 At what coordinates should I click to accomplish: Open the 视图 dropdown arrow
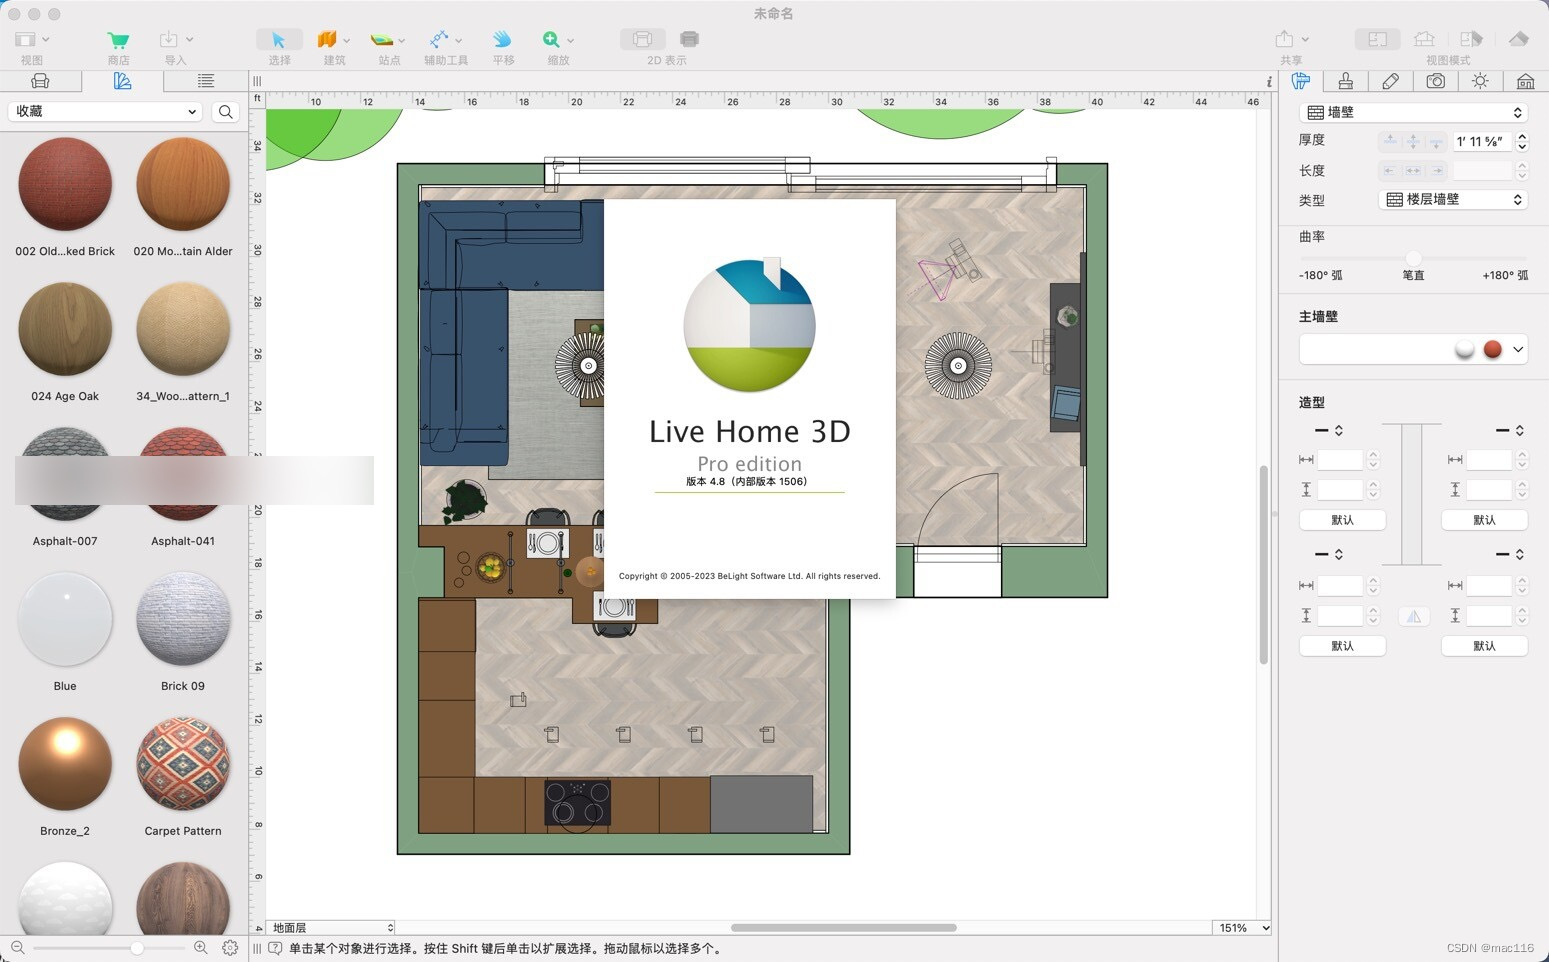tap(46, 40)
